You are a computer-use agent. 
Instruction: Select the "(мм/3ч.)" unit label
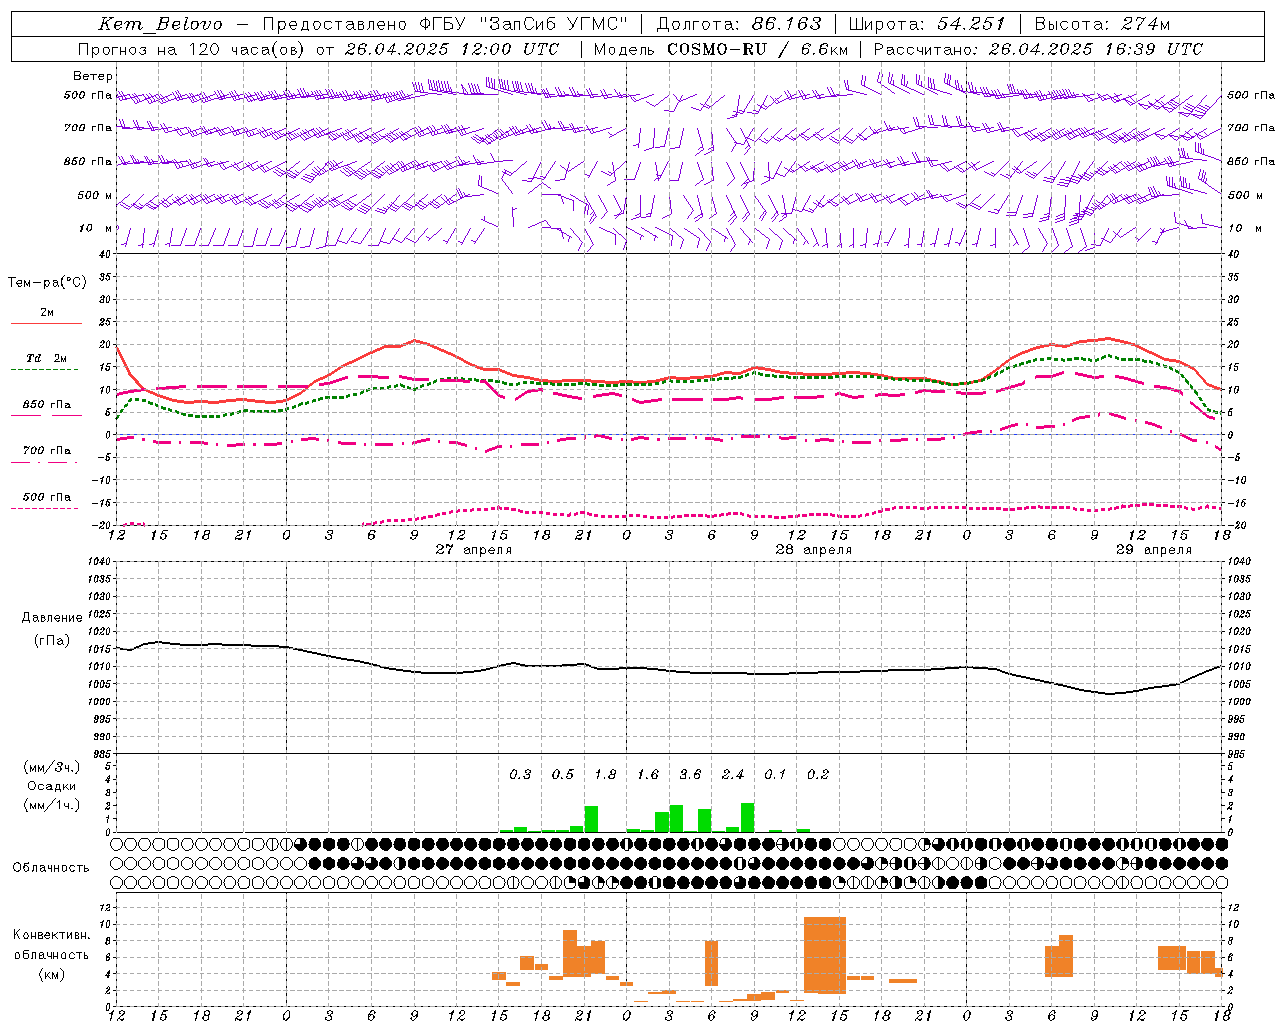(52, 767)
